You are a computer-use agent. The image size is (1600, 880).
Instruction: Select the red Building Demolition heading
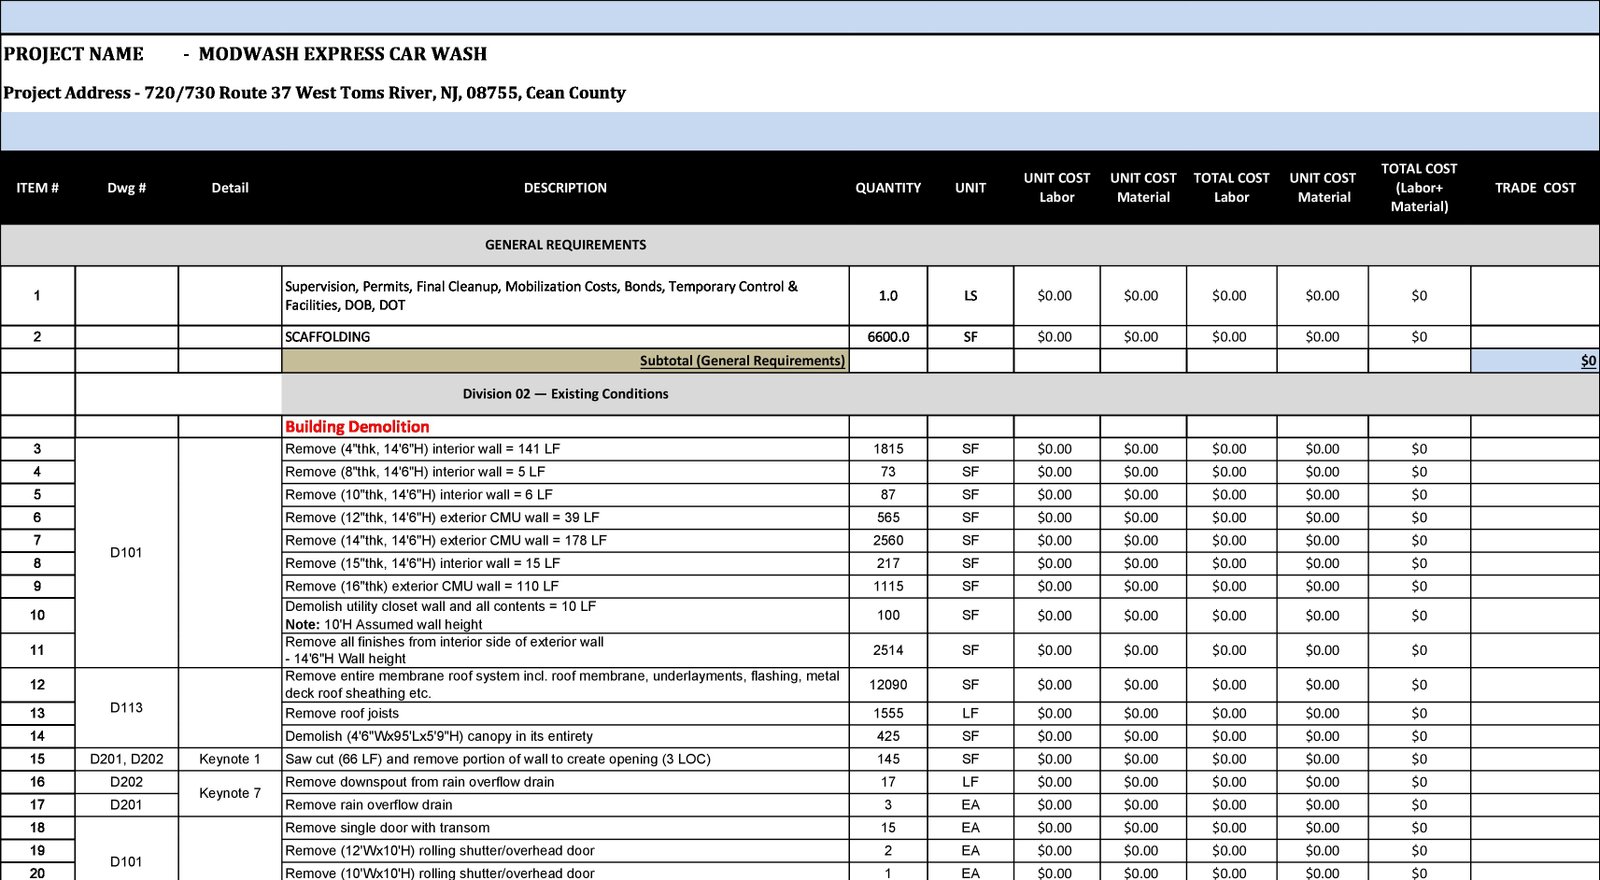tap(357, 427)
